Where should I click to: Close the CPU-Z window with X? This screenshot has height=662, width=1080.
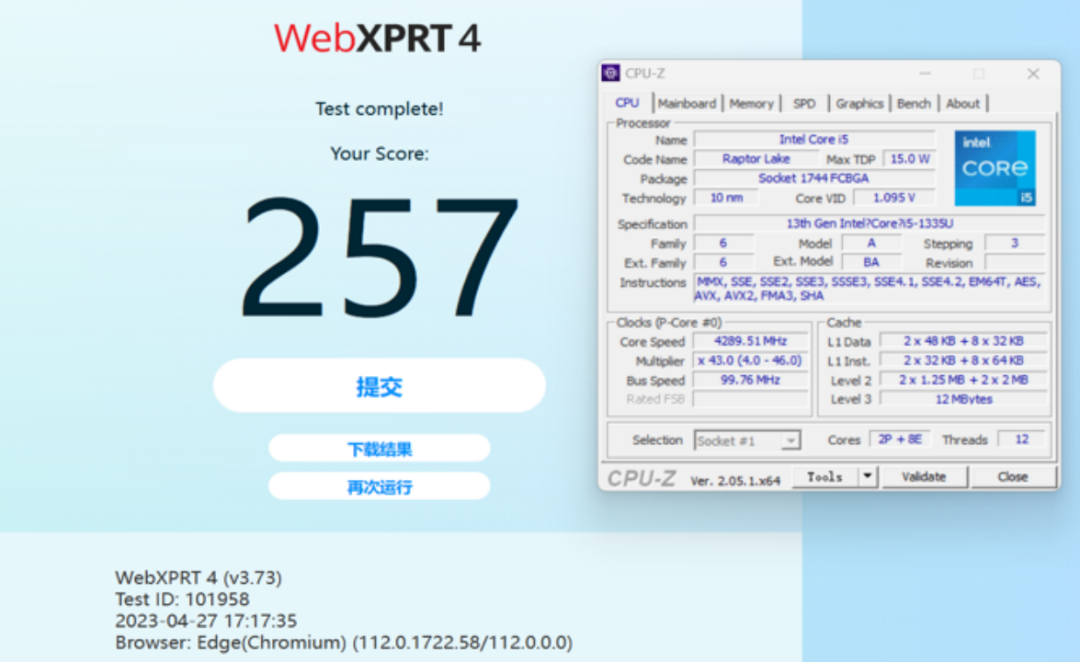[x=1033, y=73]
